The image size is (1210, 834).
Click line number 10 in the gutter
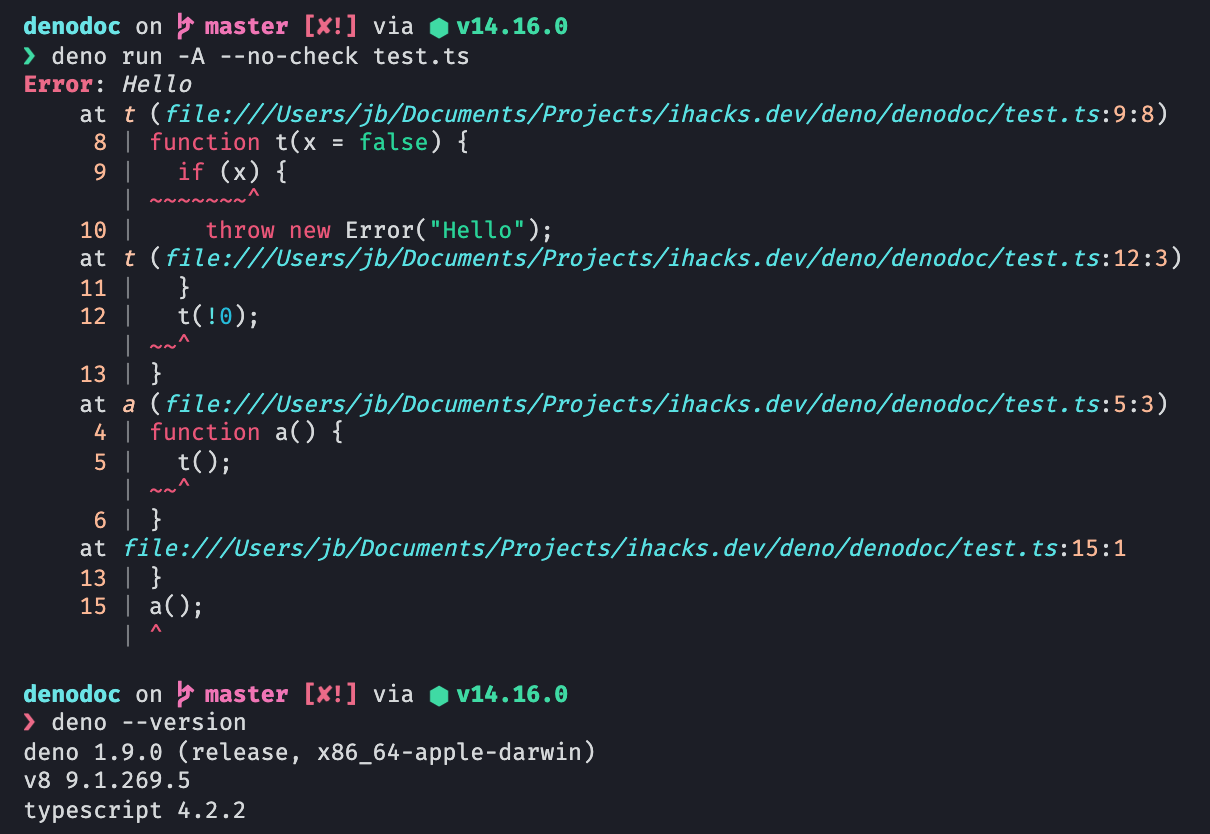pos(93,230)
